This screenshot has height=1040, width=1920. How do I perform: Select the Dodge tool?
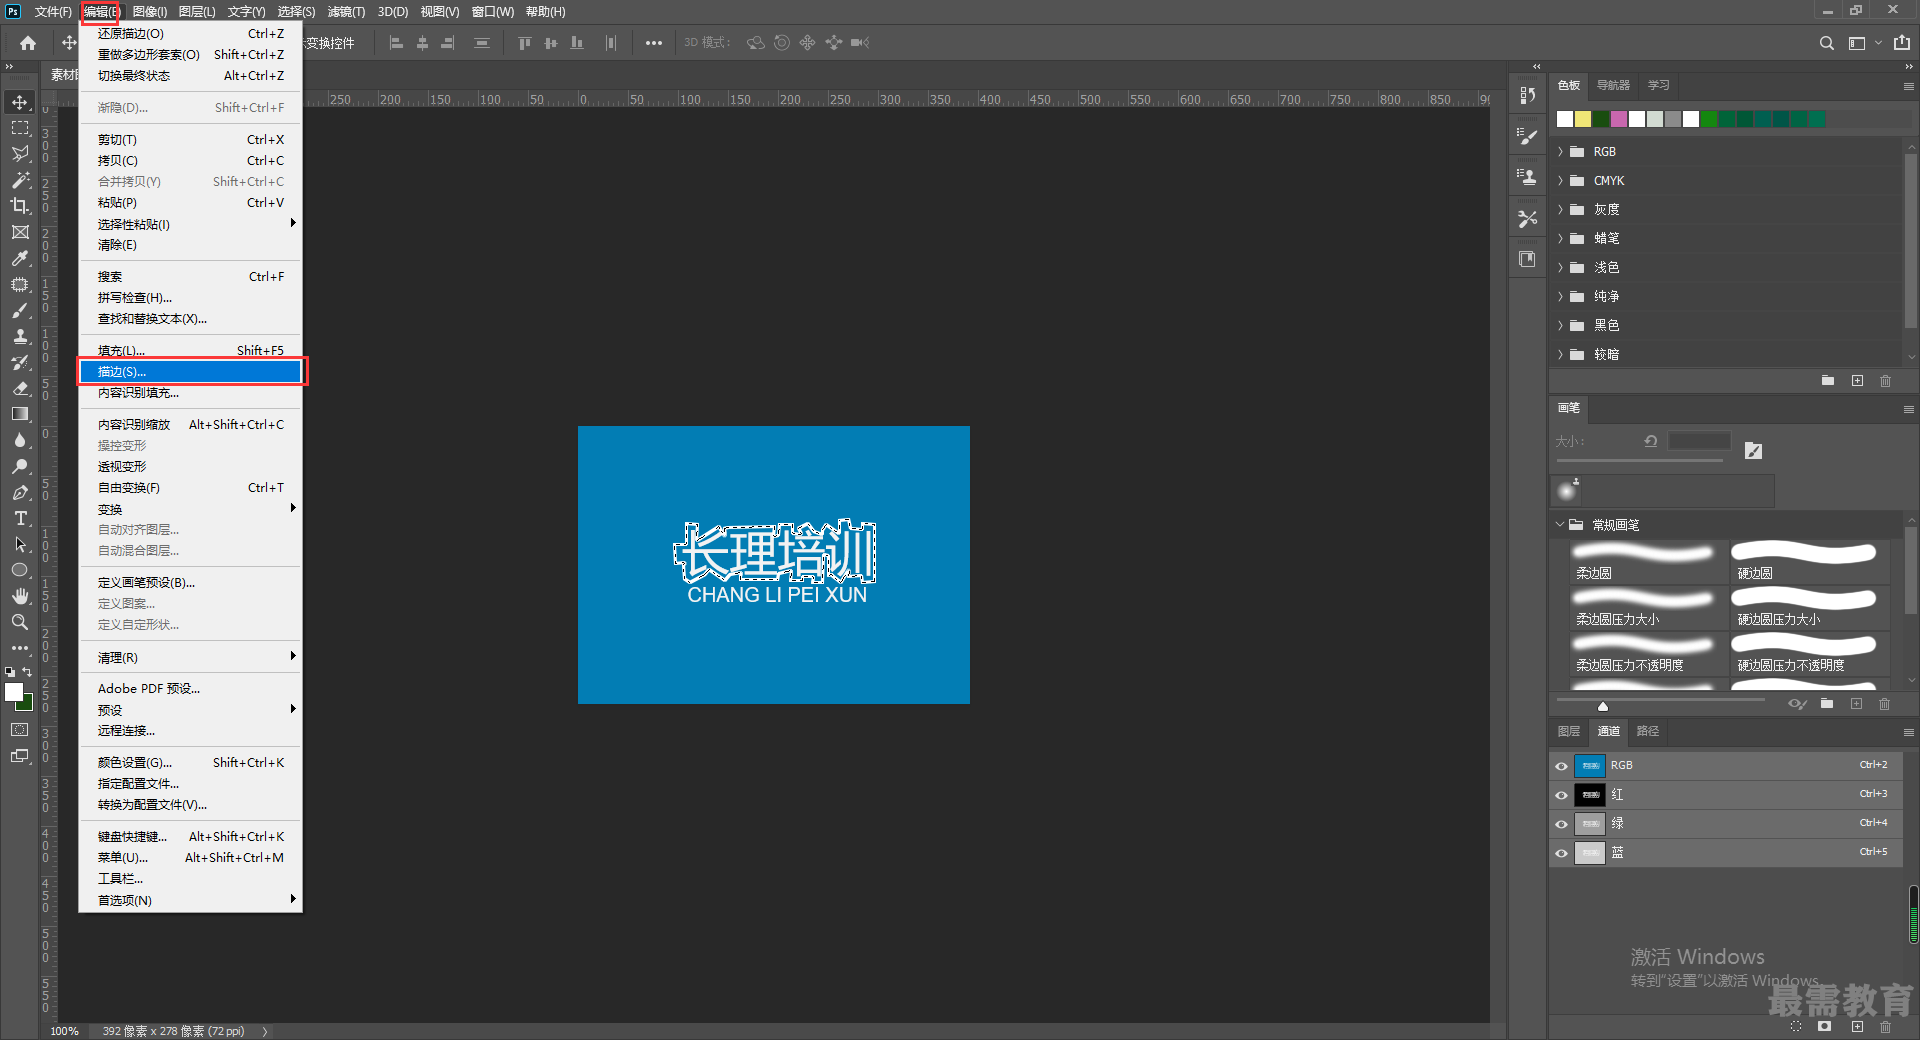pos(20,466)
